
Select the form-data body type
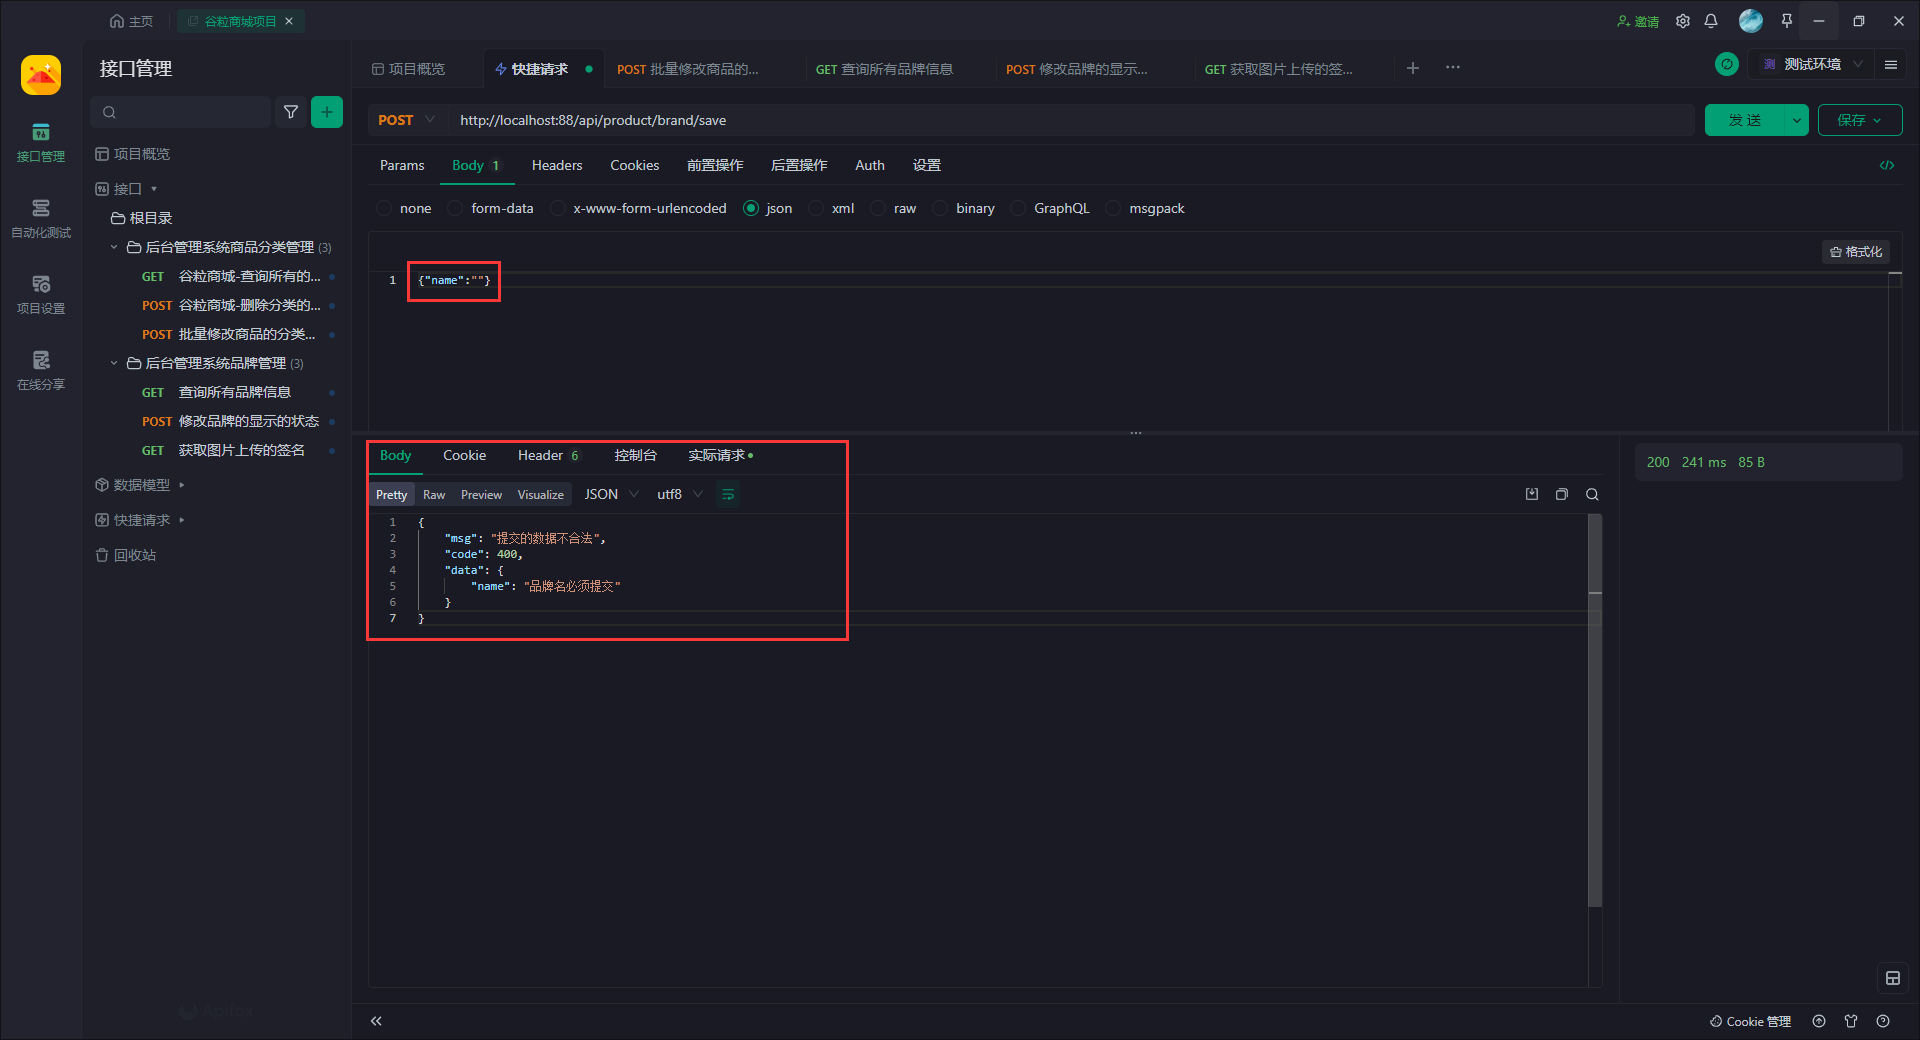456,208
